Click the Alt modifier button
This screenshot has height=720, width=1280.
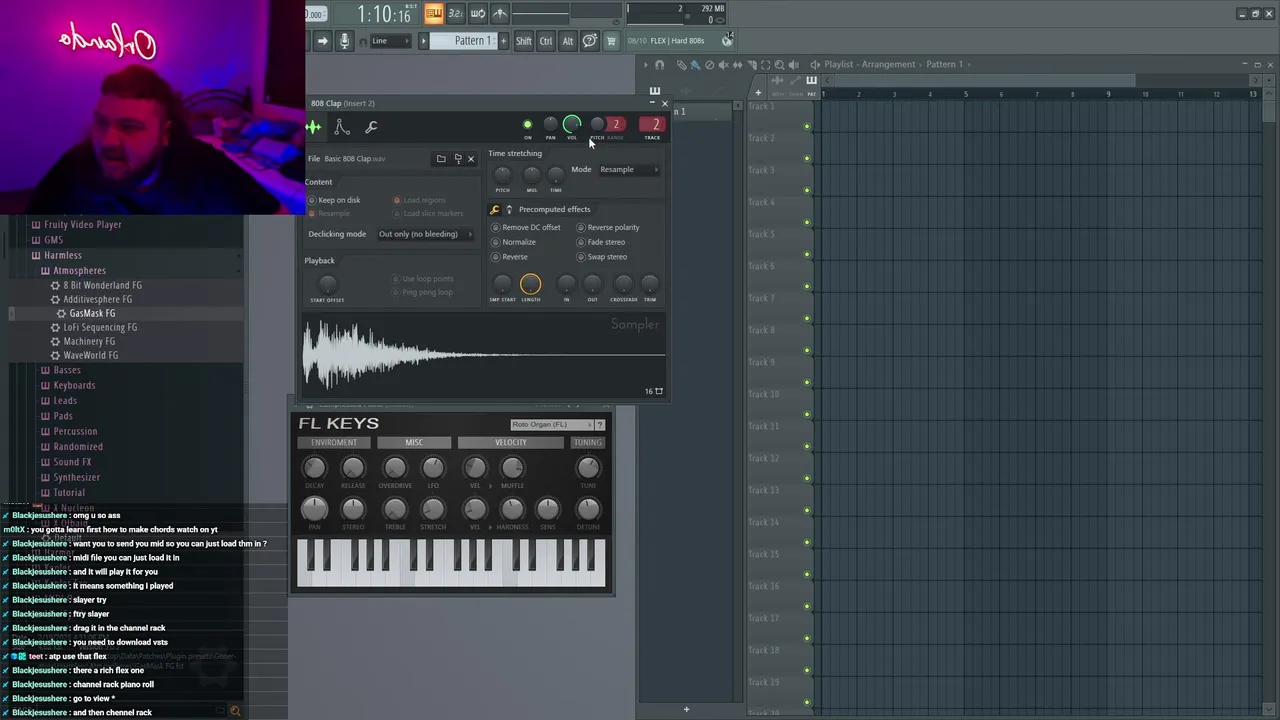tap(568, 41)
